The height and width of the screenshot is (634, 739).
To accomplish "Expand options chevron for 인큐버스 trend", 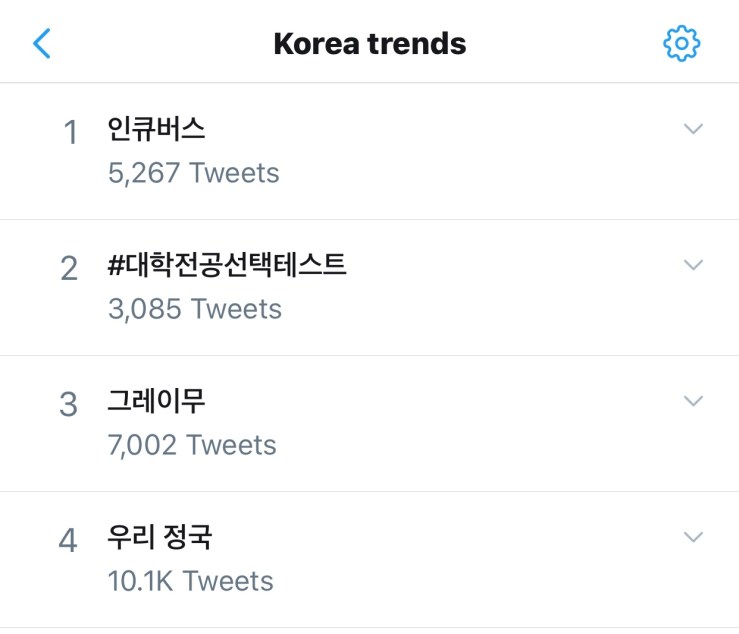I will pos(693,129).
